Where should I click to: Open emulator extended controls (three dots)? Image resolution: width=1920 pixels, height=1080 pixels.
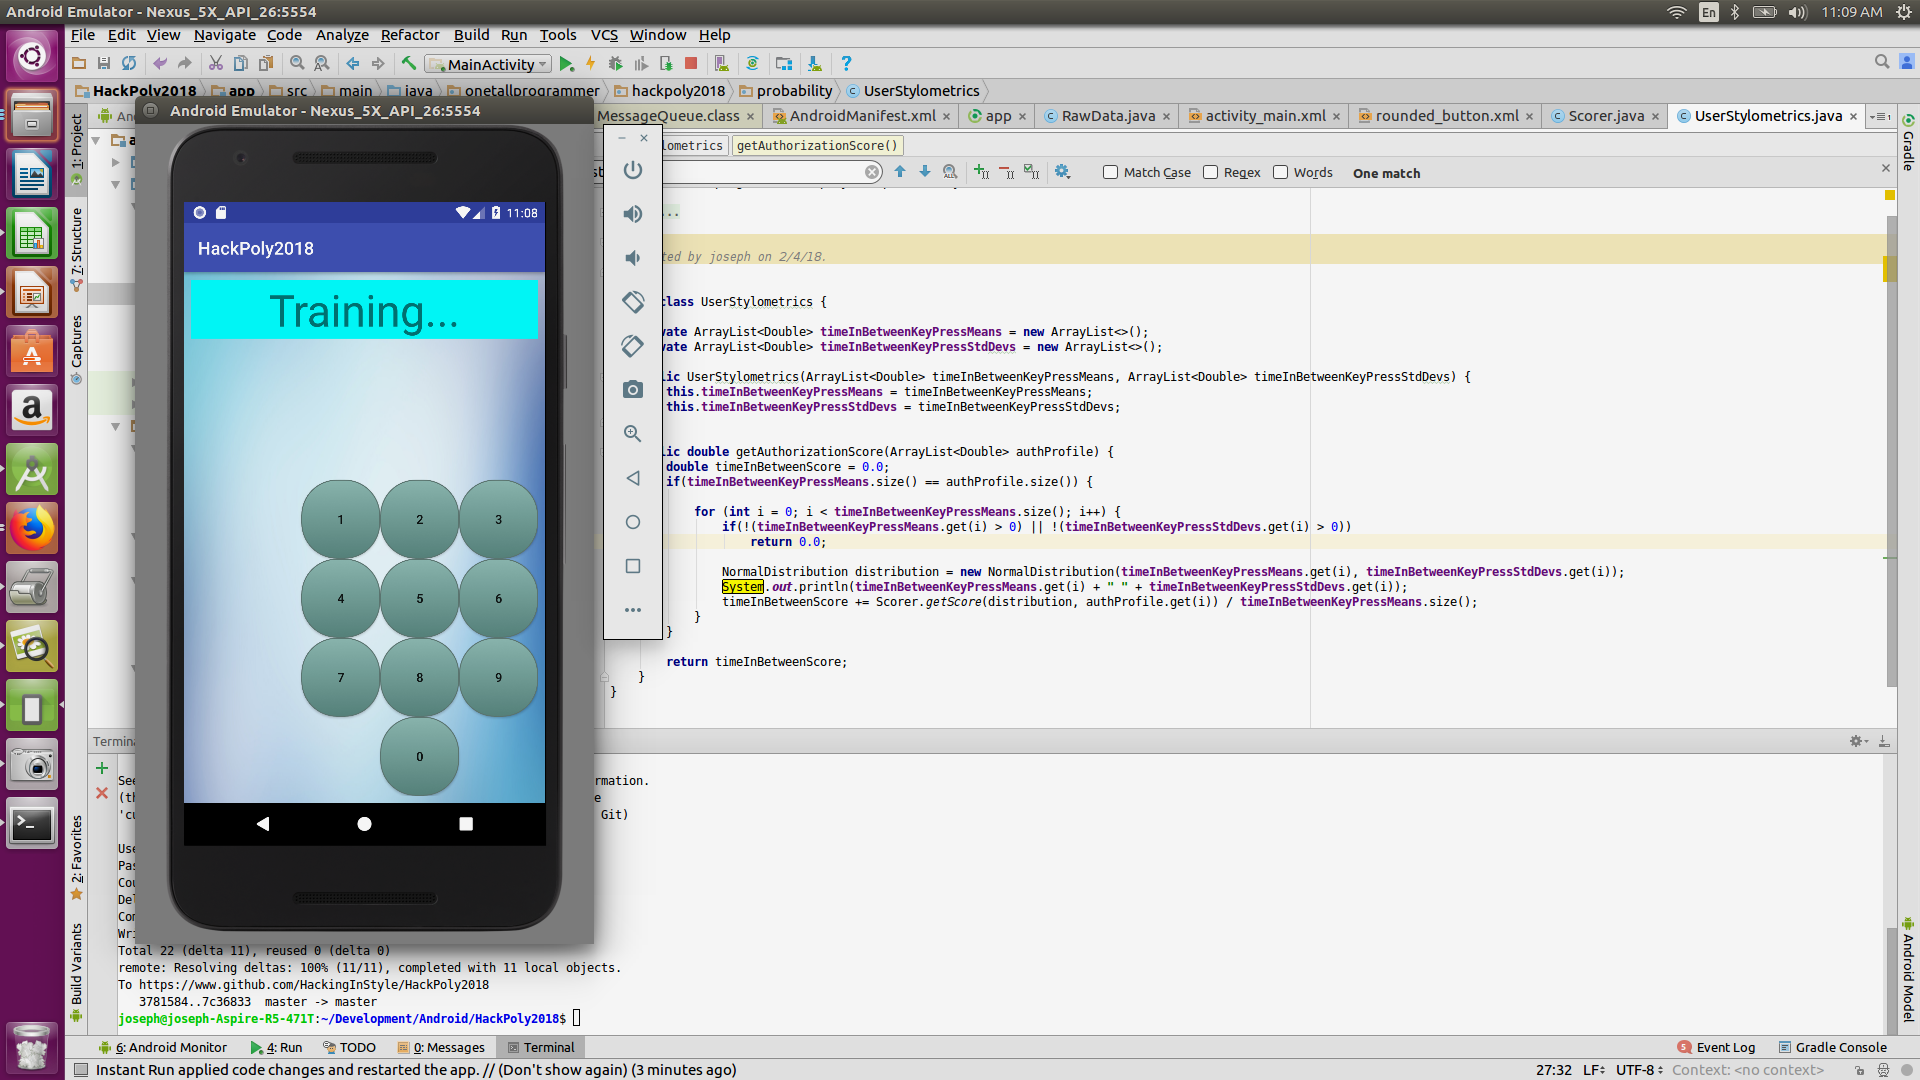pos(633,610)
